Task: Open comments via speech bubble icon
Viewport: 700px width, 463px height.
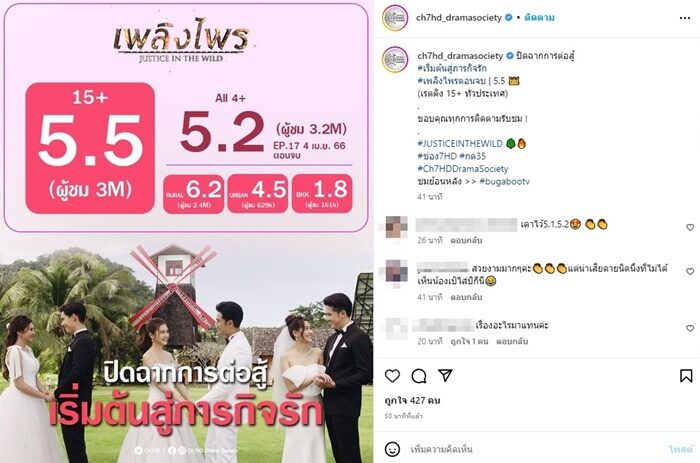Action: point(419,376)
